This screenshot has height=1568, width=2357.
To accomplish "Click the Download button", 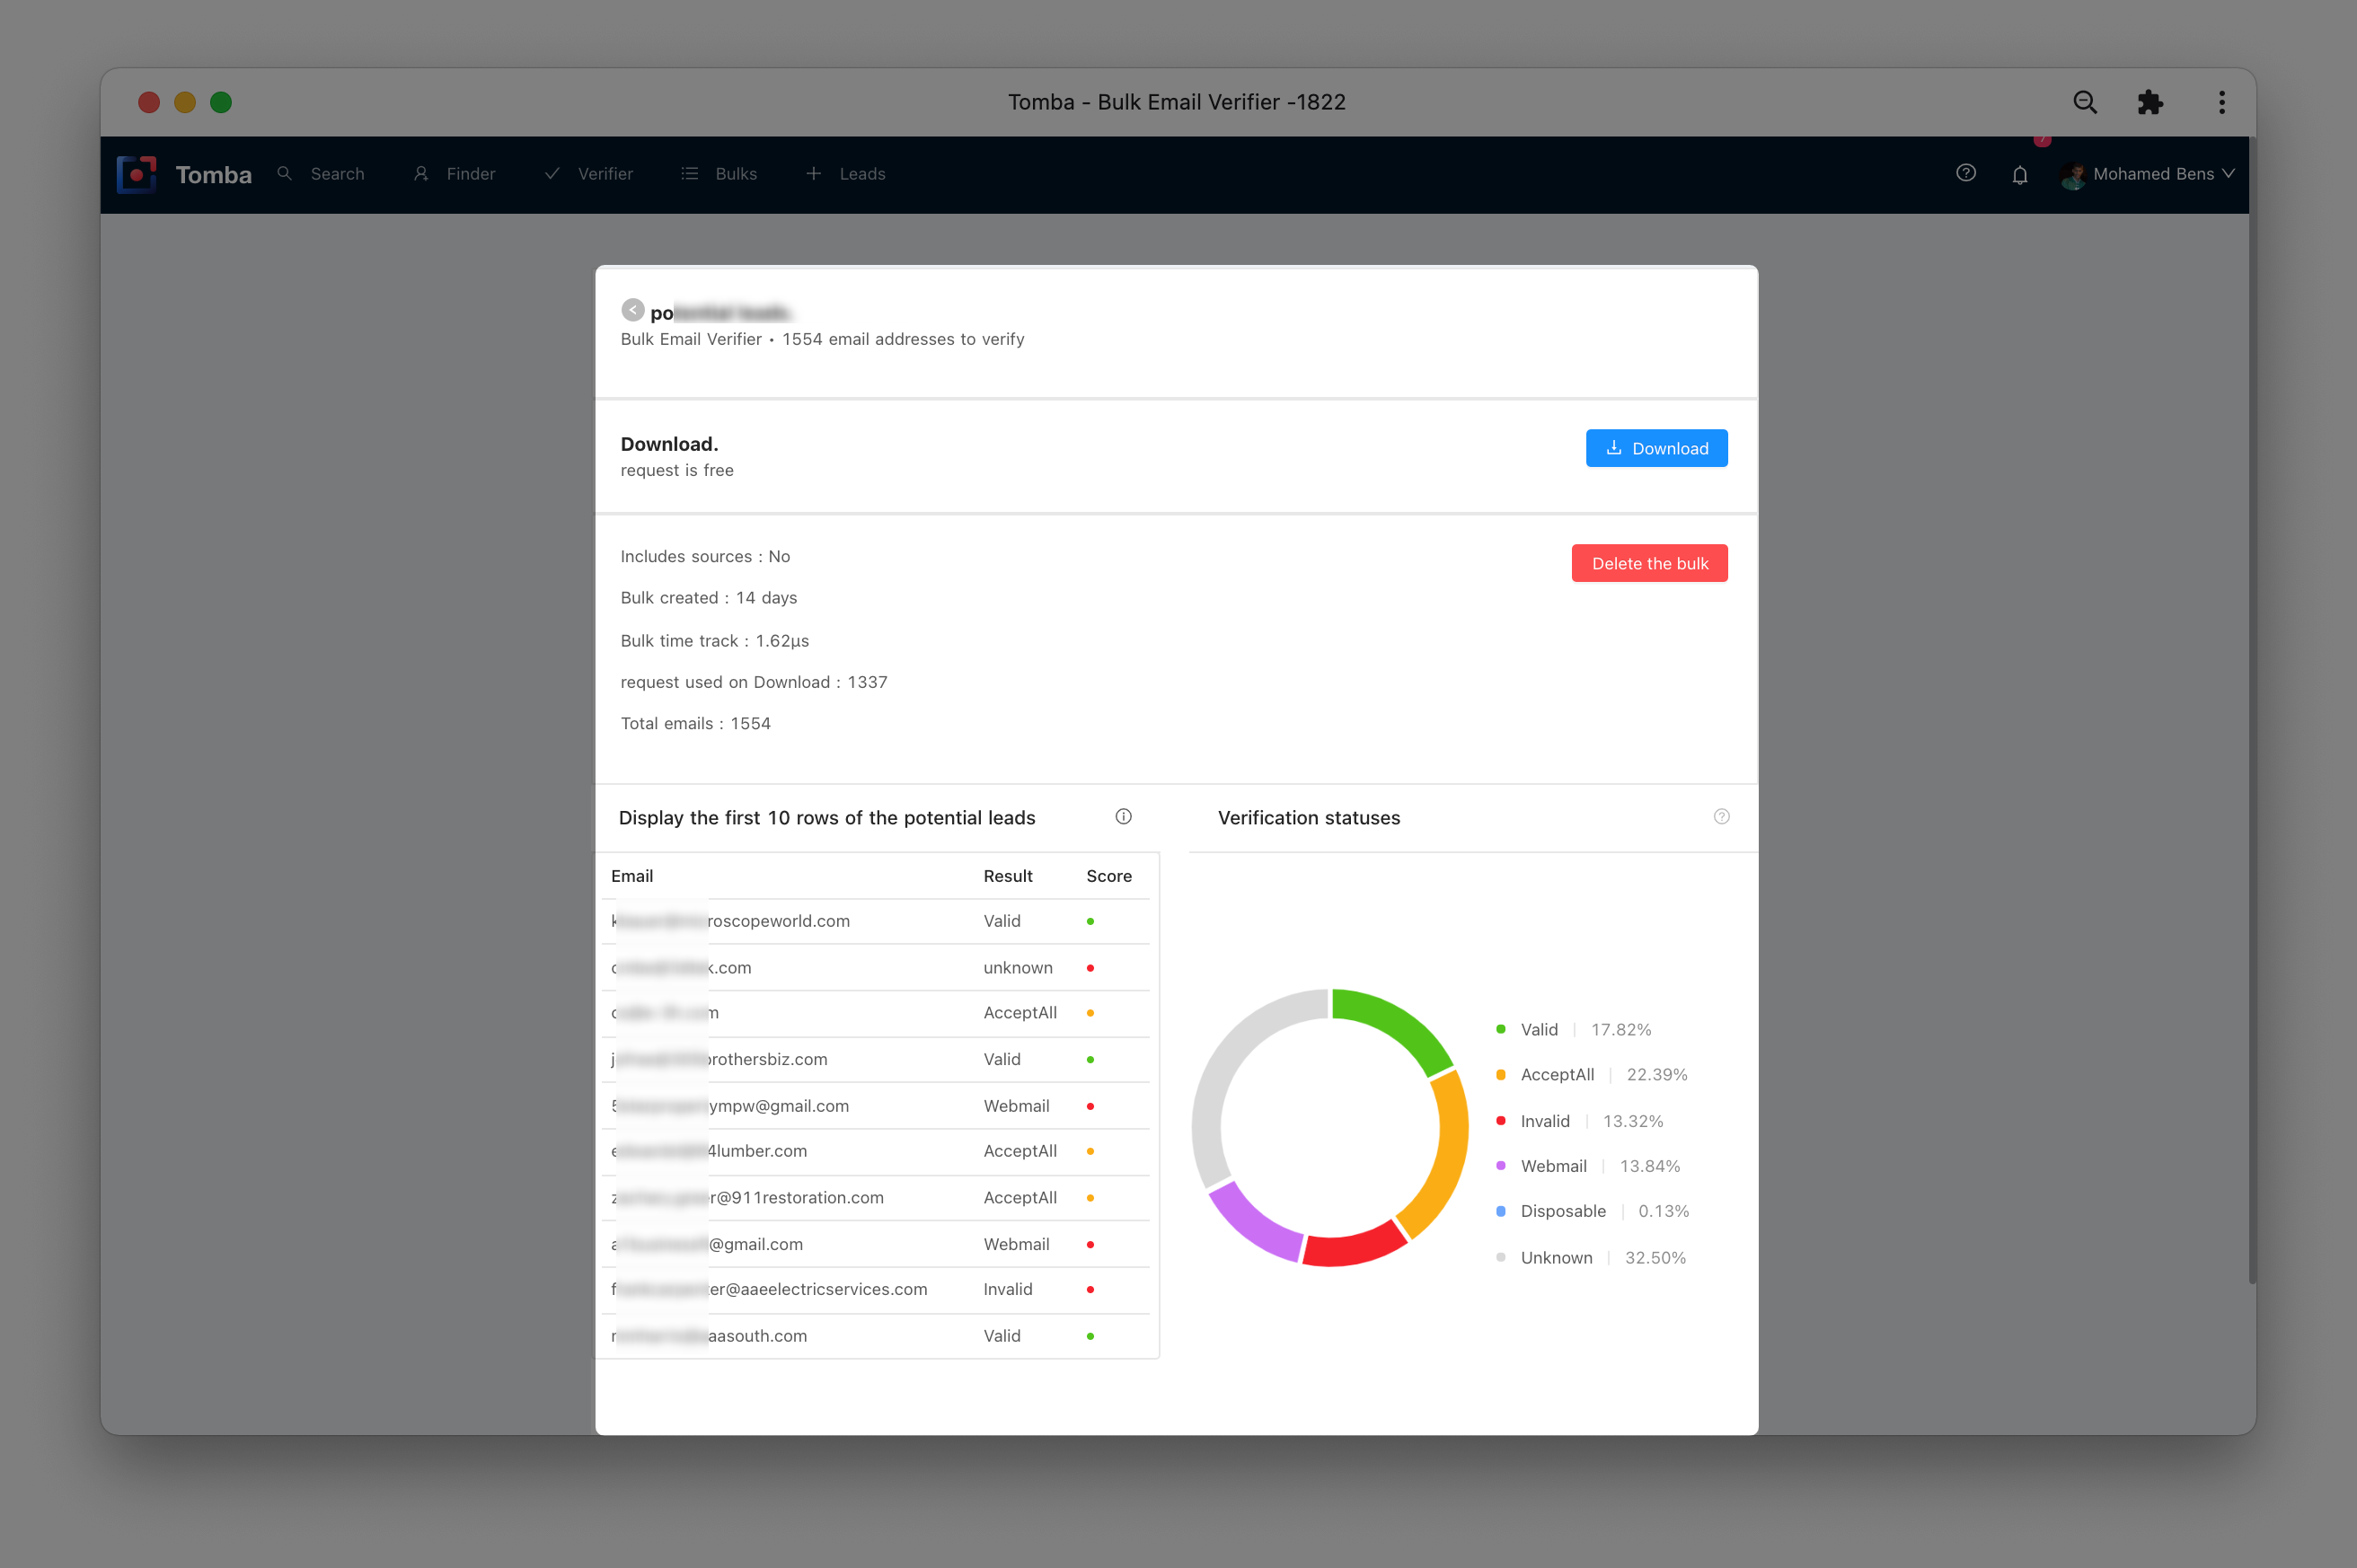I will (1655, 448).
